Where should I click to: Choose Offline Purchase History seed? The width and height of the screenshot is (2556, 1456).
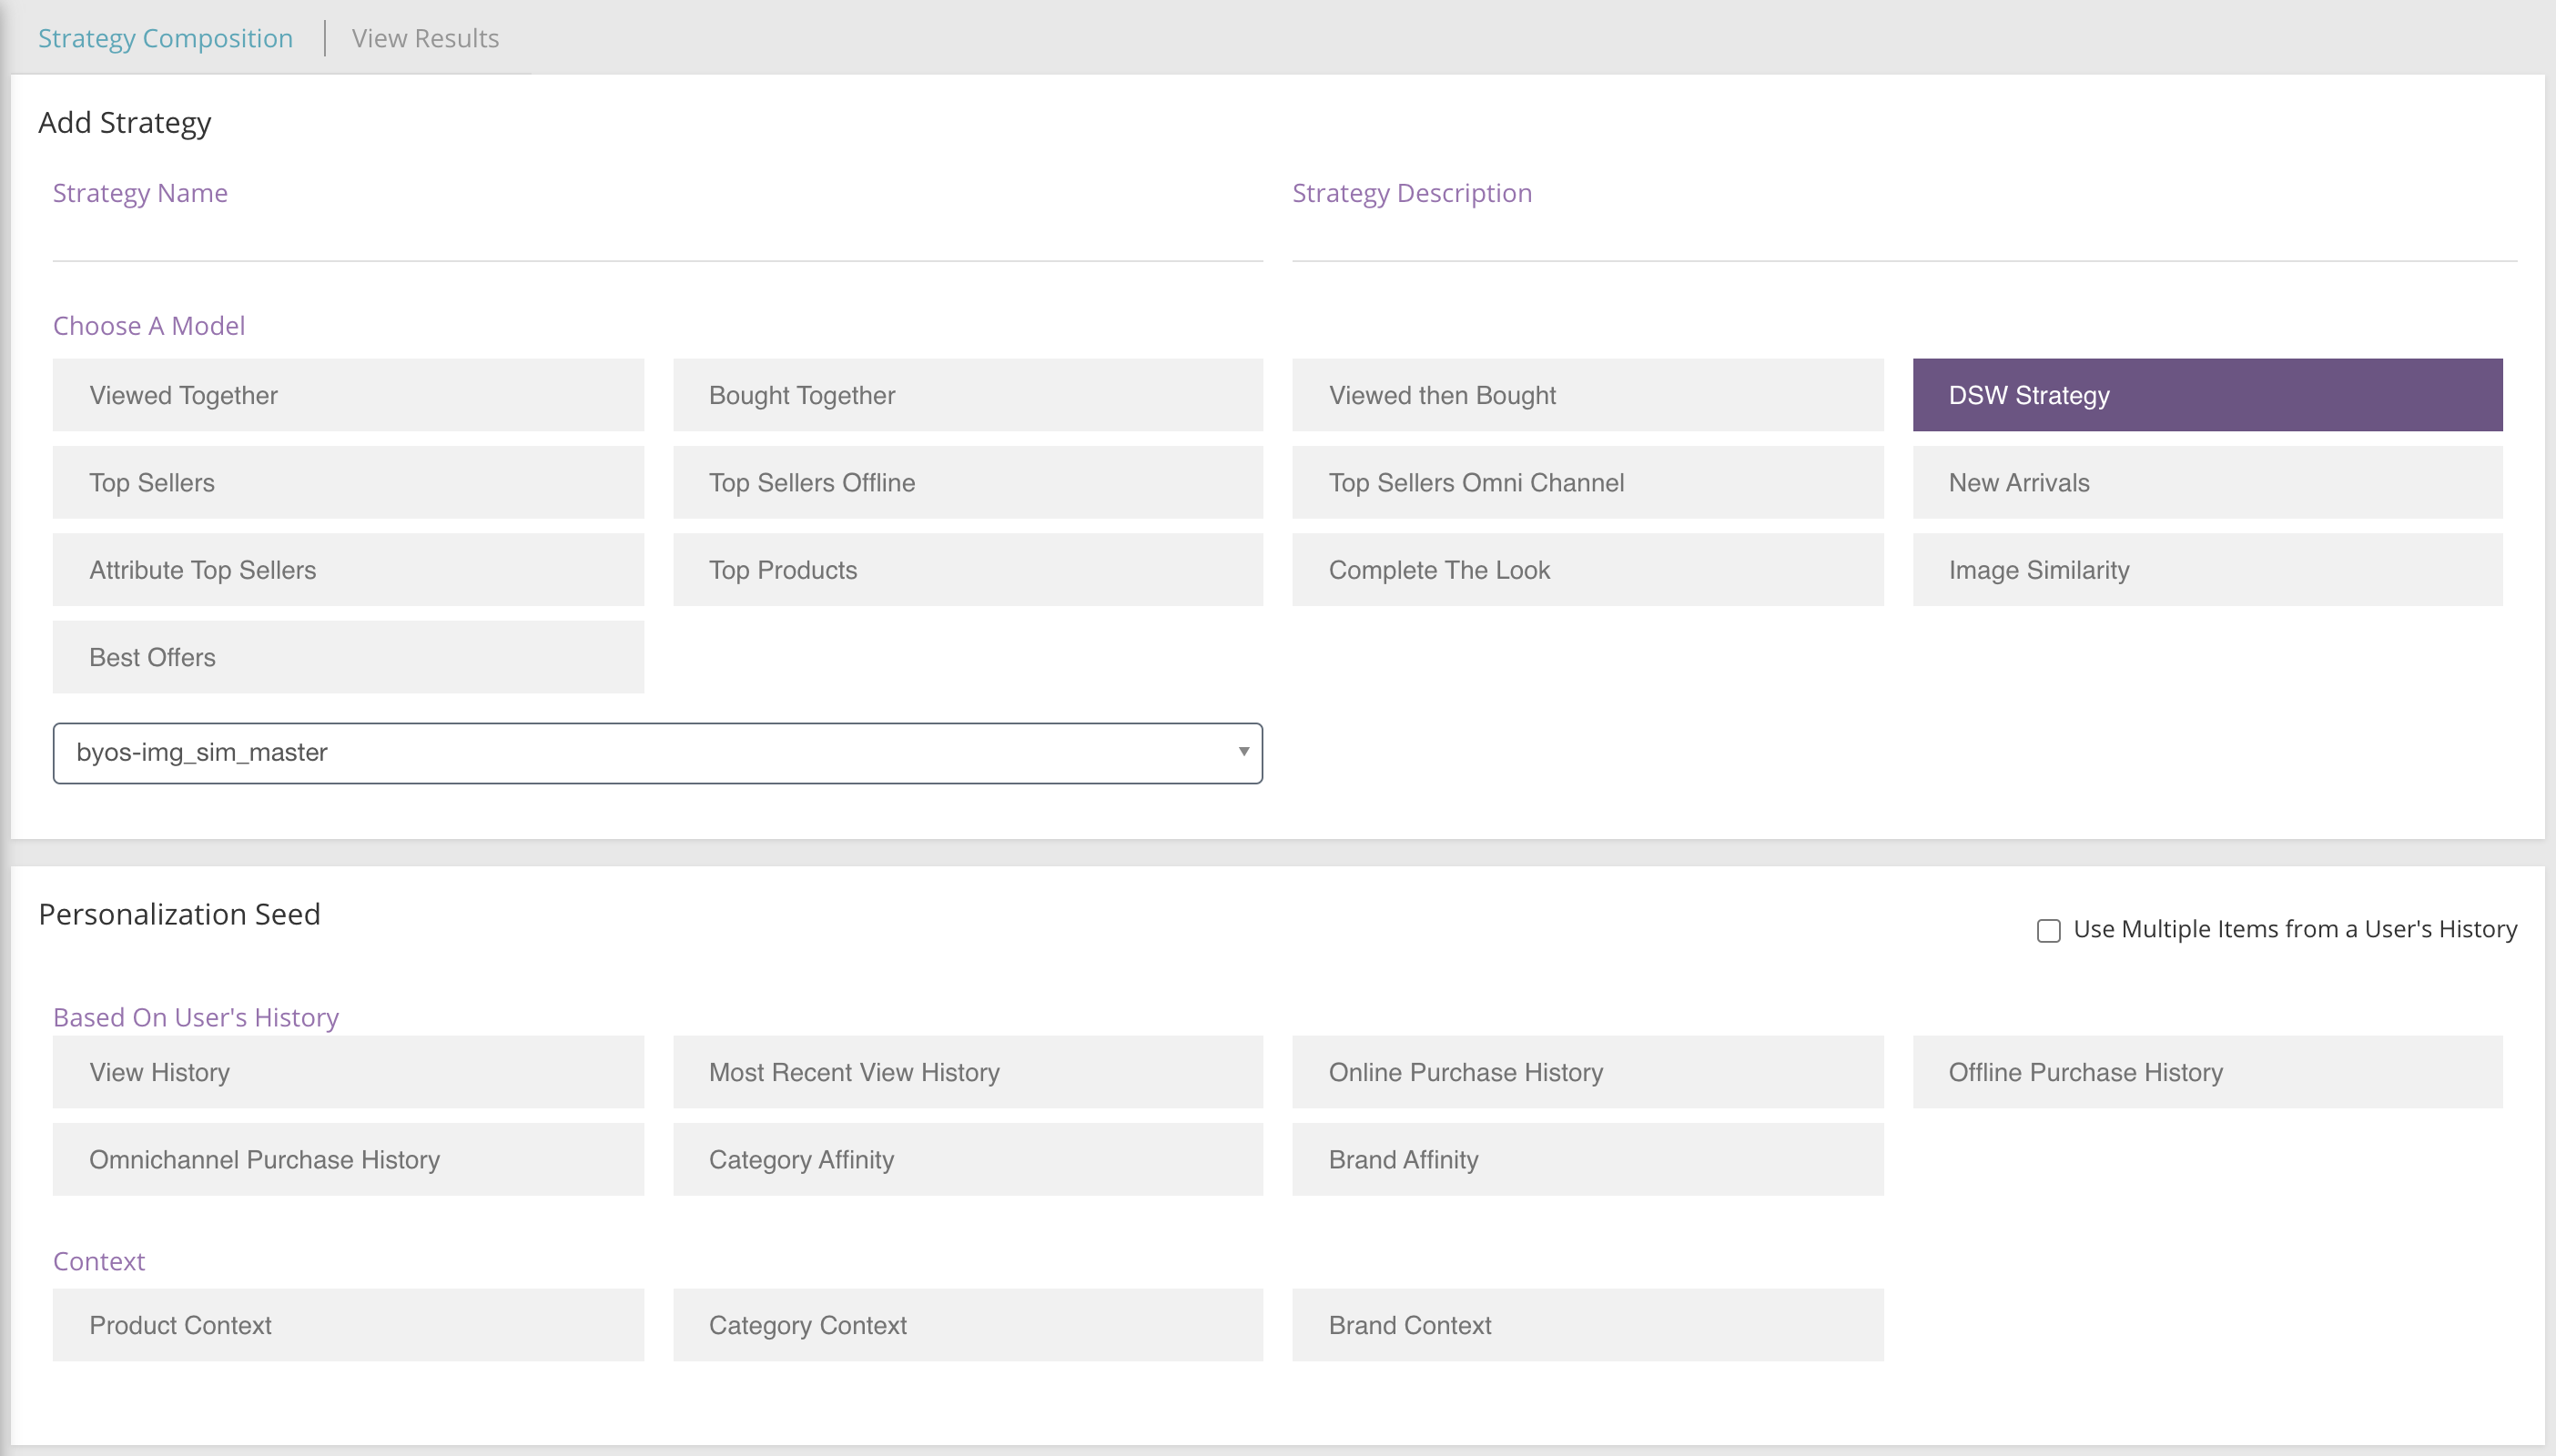click(x=2207, y=1072)
